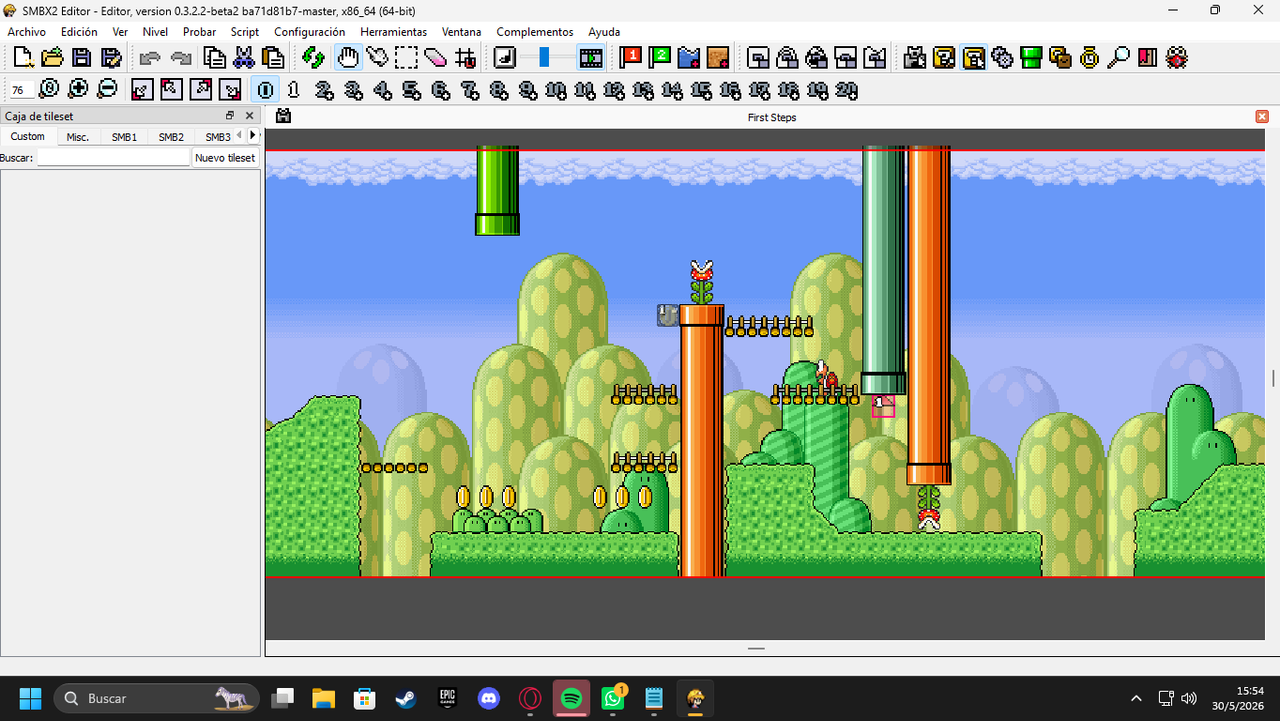Screen dimensions: 1280x721
Task: Open level properties gear icon
Action: point(1002,58)
